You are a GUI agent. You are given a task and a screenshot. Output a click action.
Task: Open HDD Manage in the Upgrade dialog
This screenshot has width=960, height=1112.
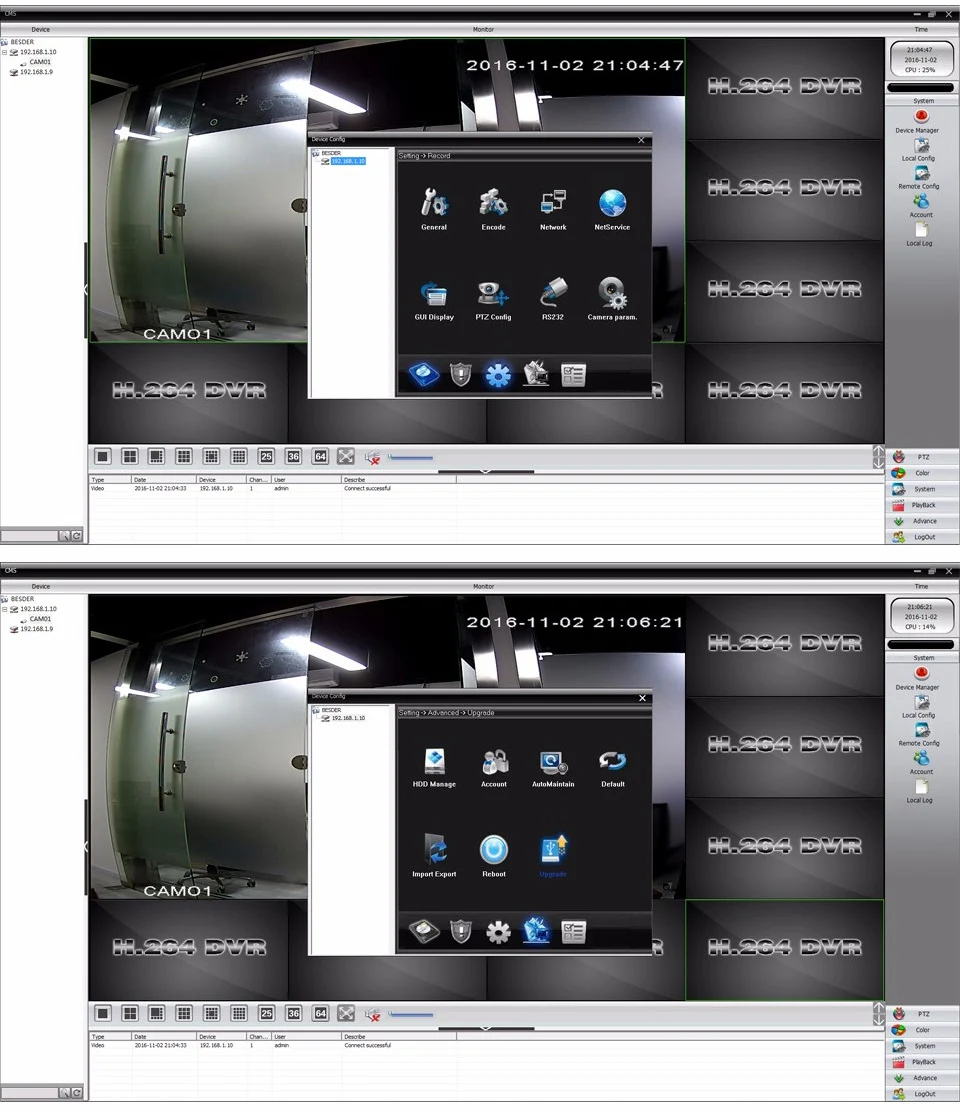coord(434,766)
